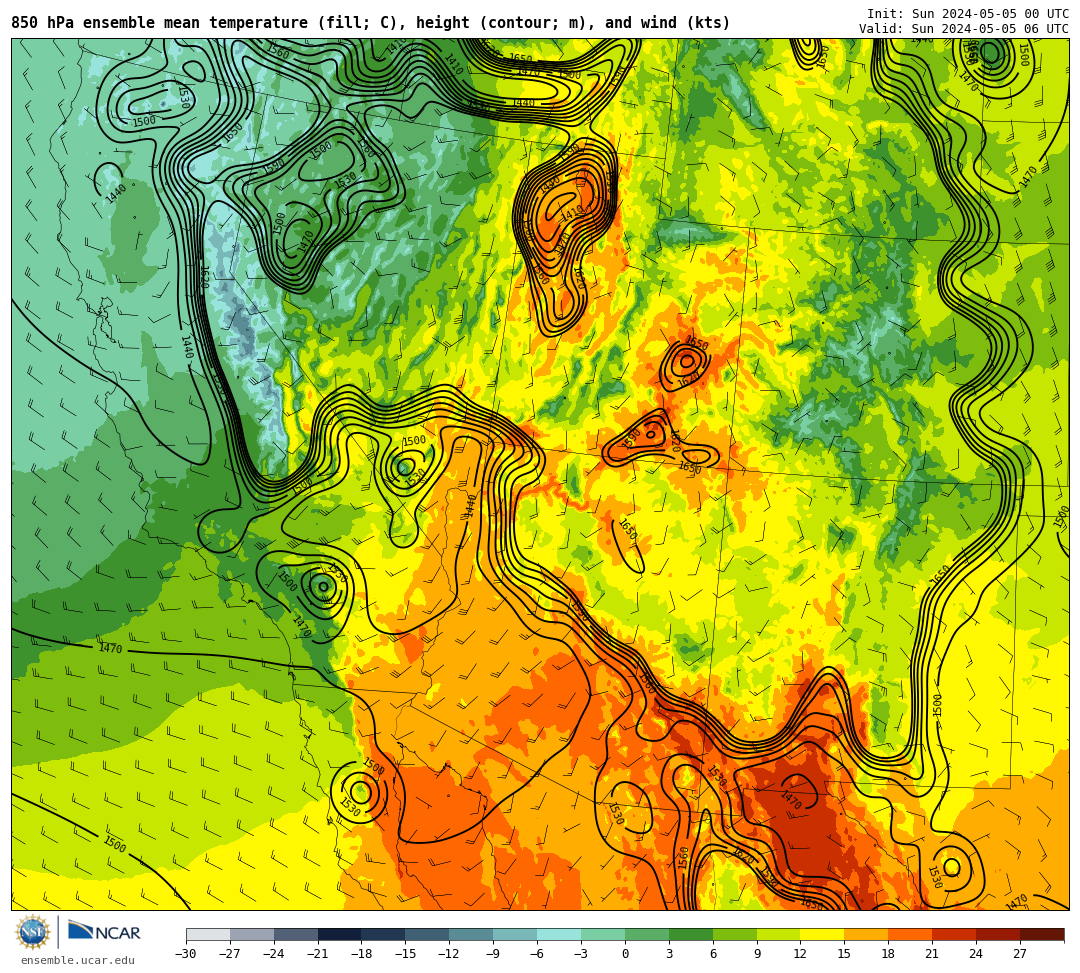Pick the colorbar swatch between 18 and 21
Viewport: 1080px width, 973px height.
pyautogui.click(x=911, y=934)
